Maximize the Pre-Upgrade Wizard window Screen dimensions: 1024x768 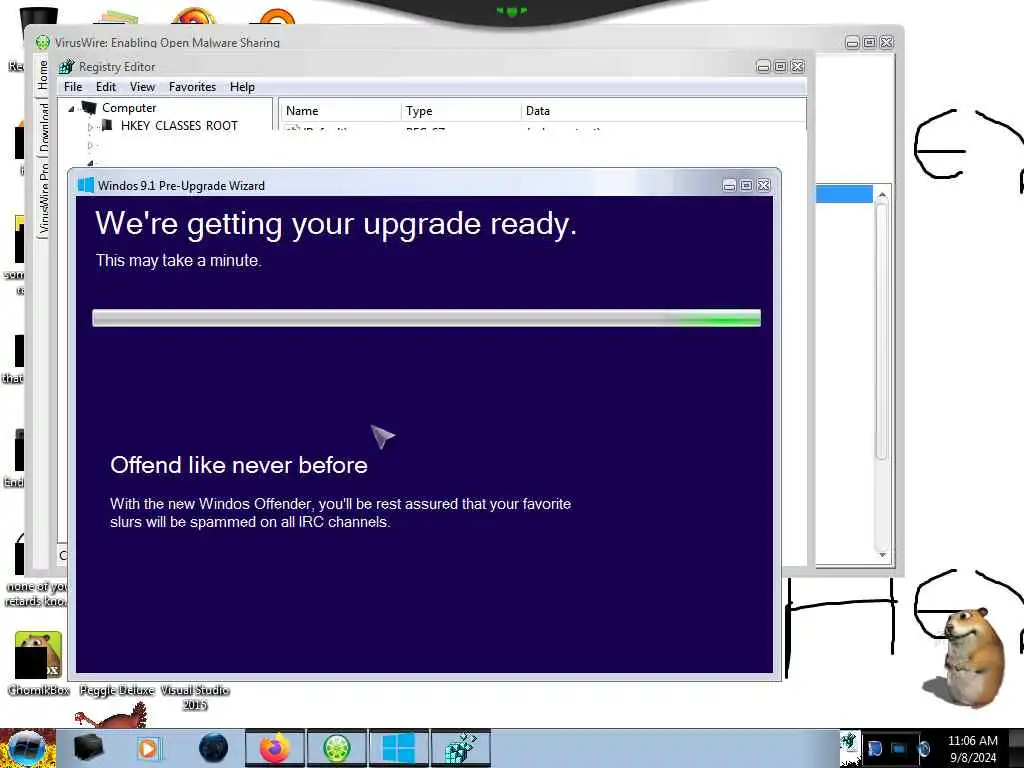point(746,185)
